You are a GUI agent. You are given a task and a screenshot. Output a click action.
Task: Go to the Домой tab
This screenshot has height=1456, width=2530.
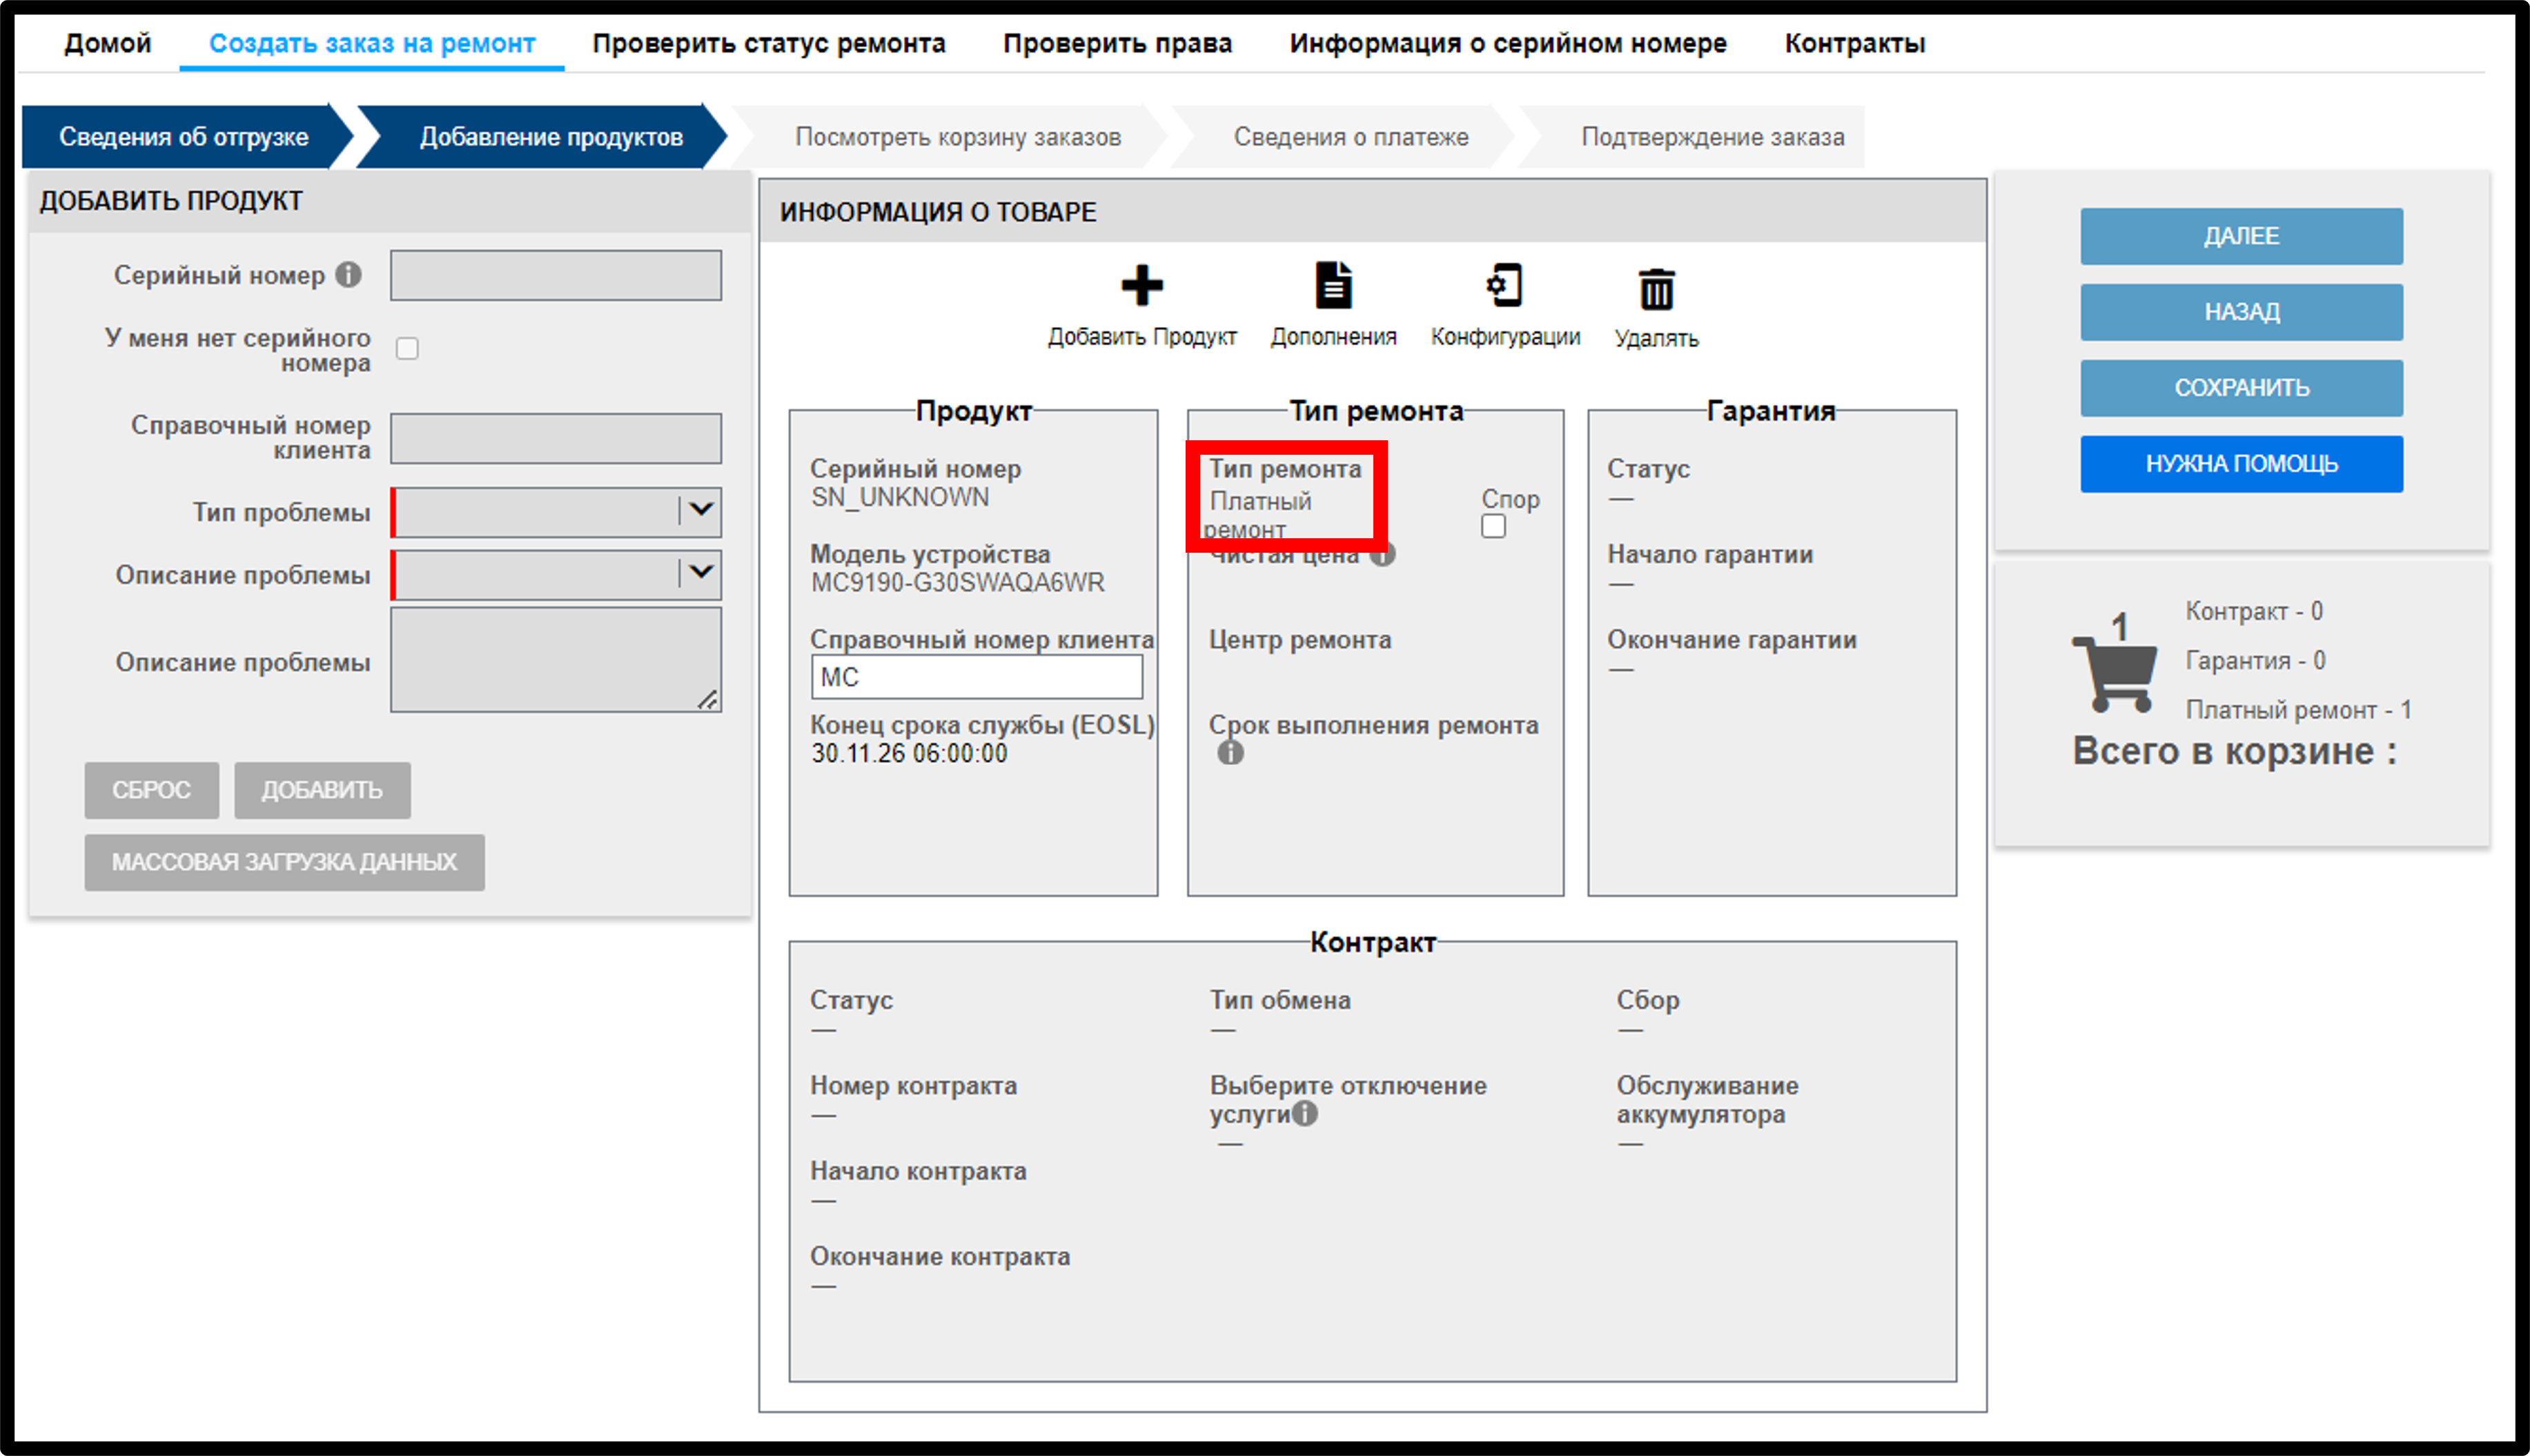click(107, 43)
